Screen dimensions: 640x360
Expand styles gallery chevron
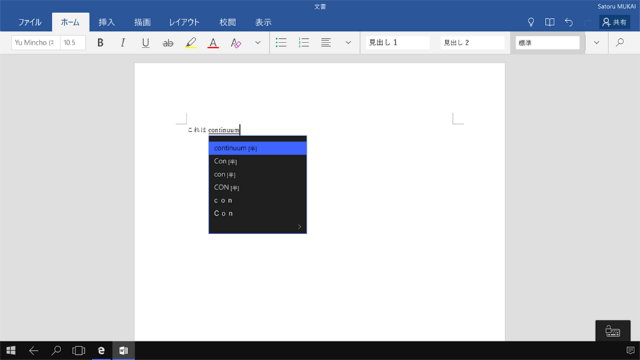coord(596,43)
